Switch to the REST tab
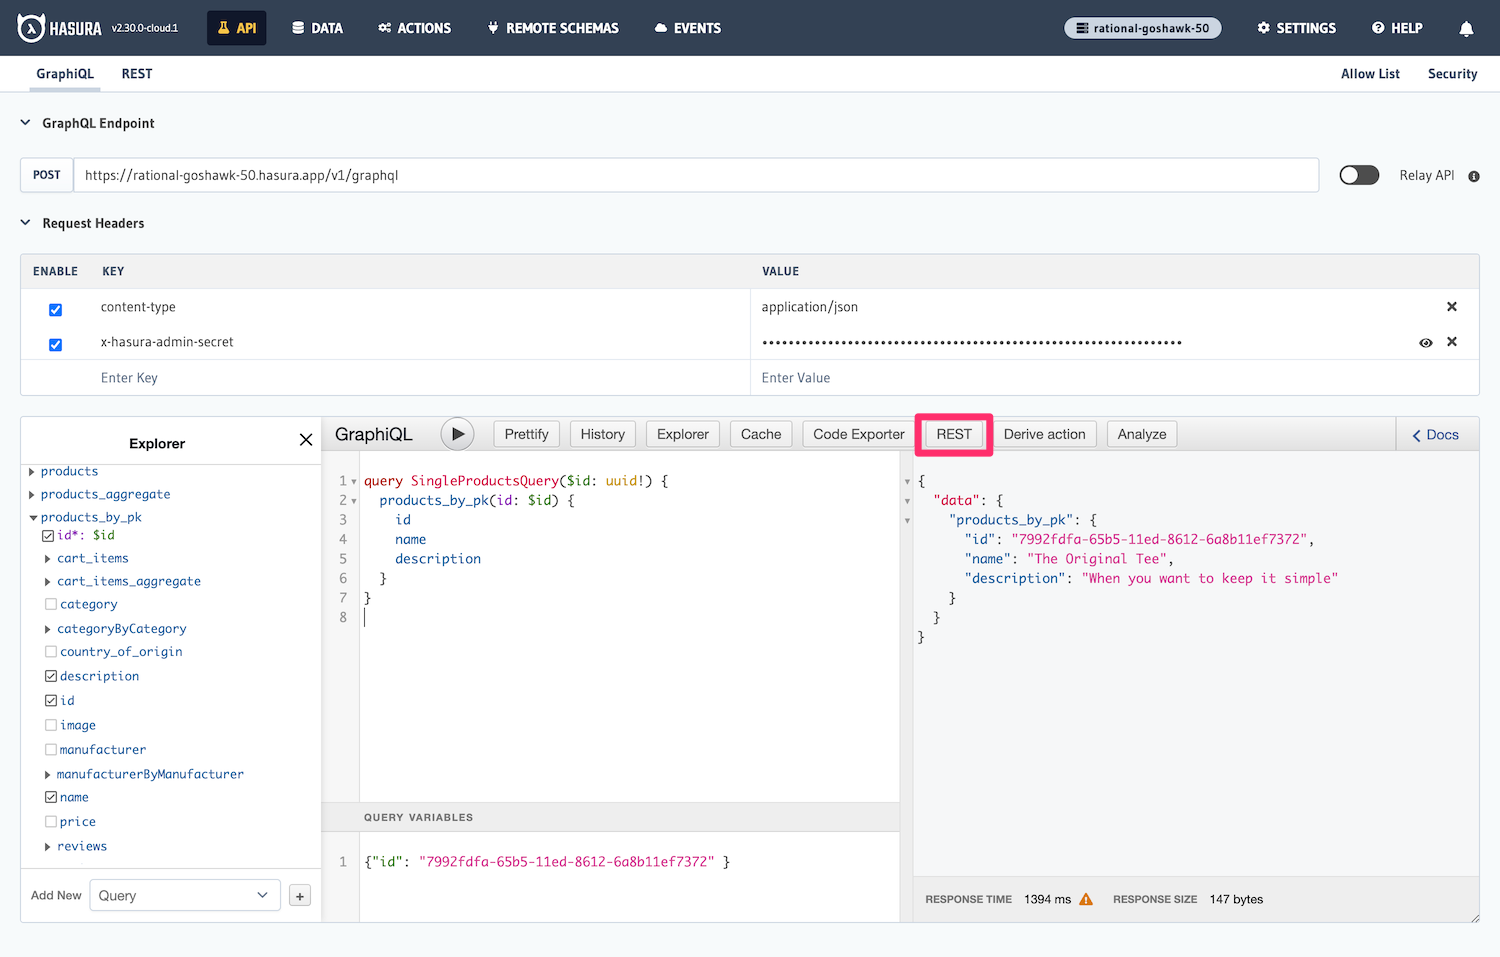Screen dimensions: 1500x957 coord(136,73)
